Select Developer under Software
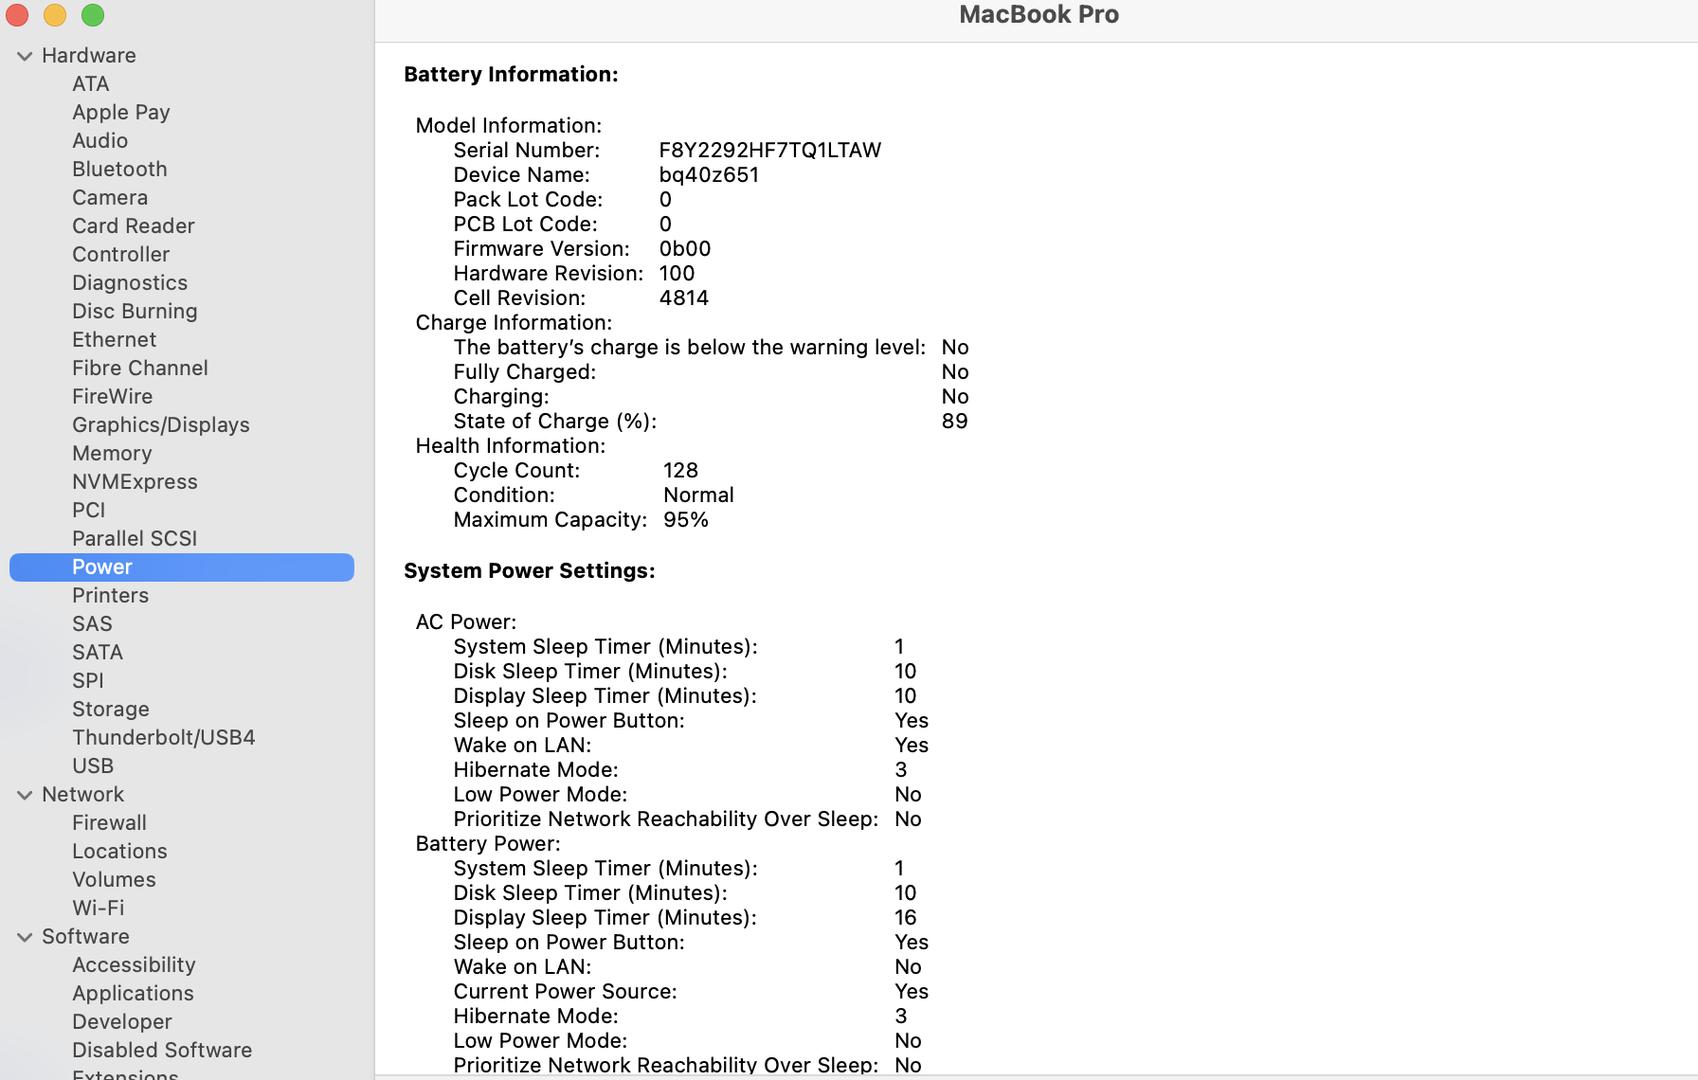1698x1080 pixels. tap(122, 1022)
